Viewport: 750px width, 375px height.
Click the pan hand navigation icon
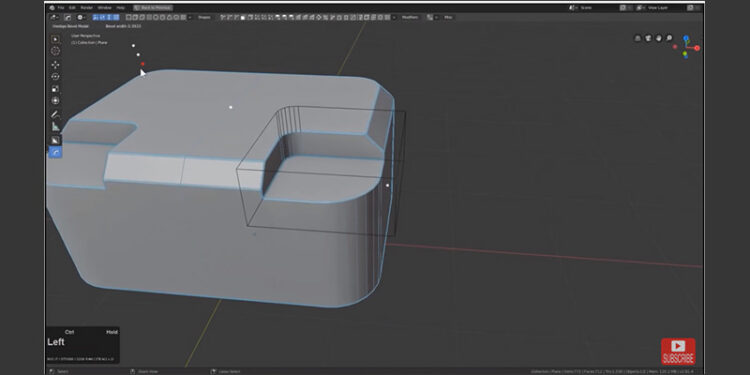tap(659, 38)
